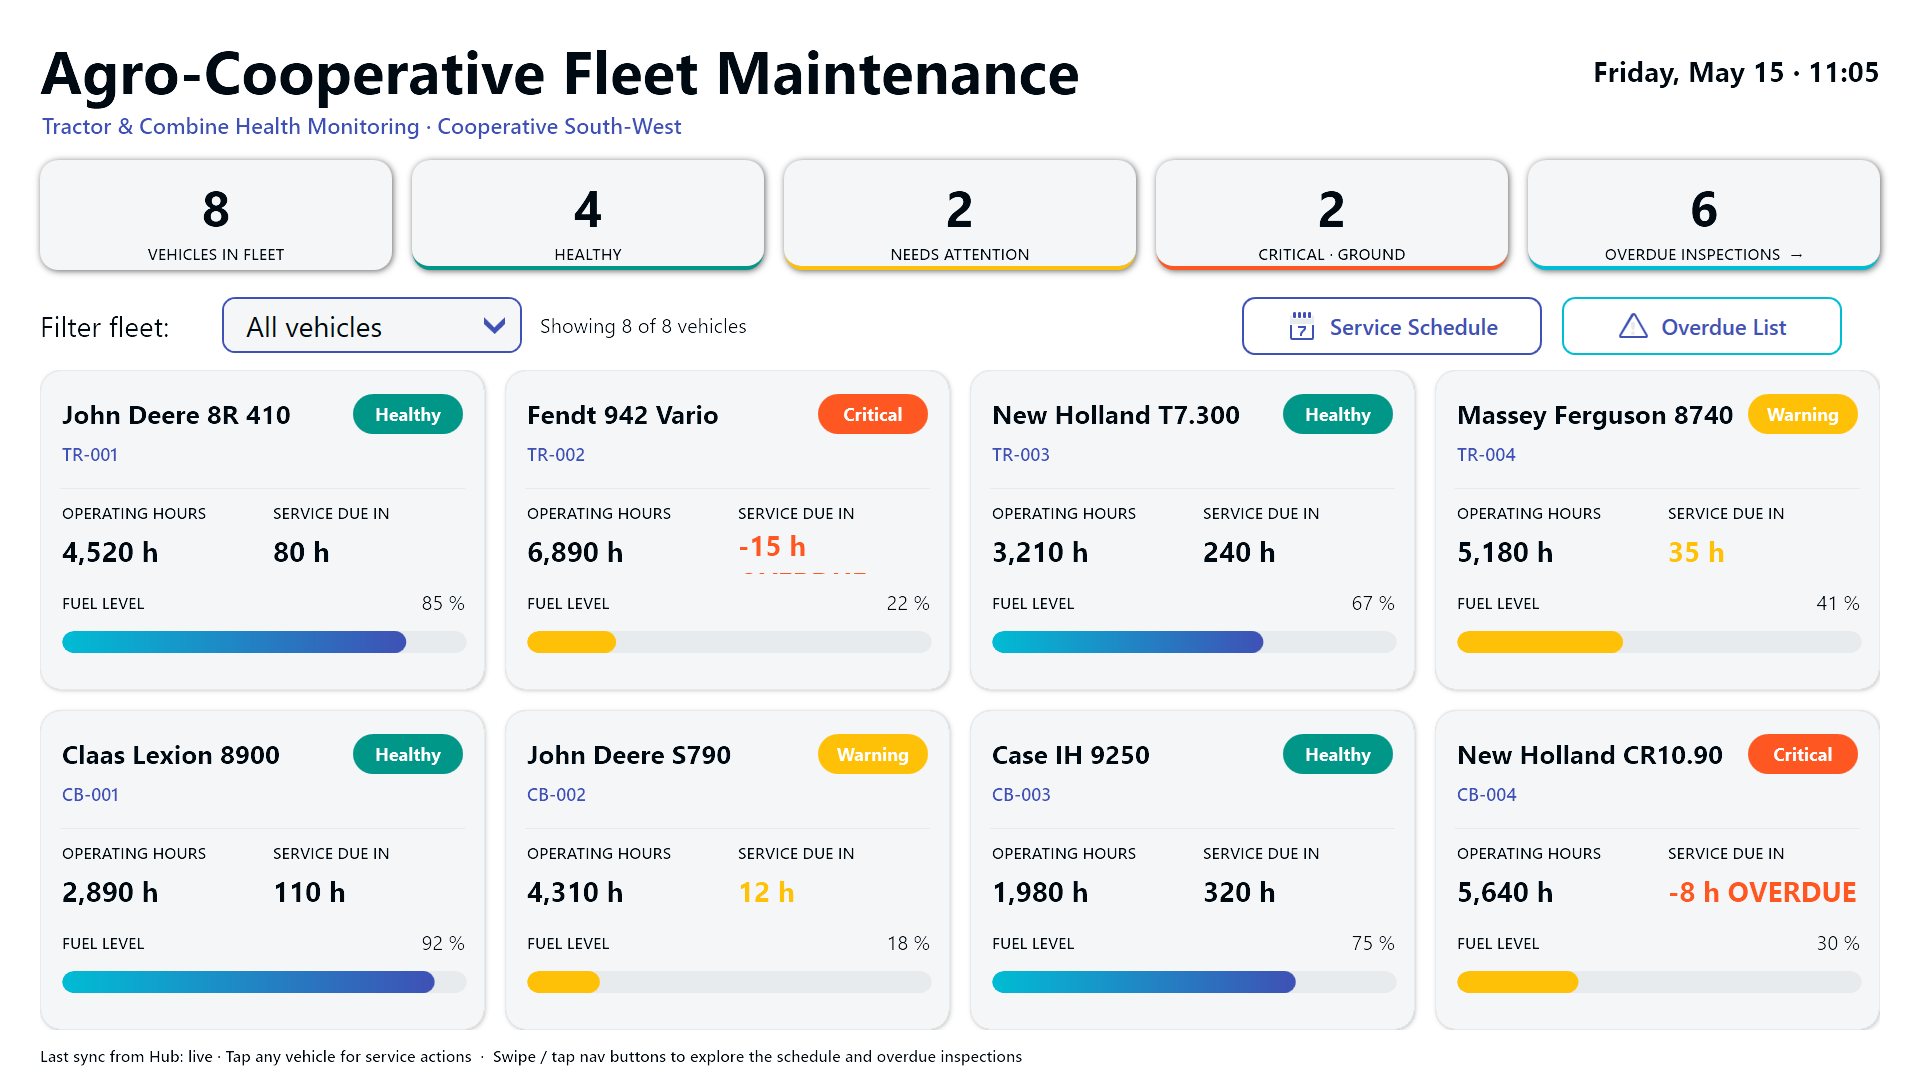Click the warning triangle icon in Overdue List
1920x1080 pixels.
tap(1633, 326)
